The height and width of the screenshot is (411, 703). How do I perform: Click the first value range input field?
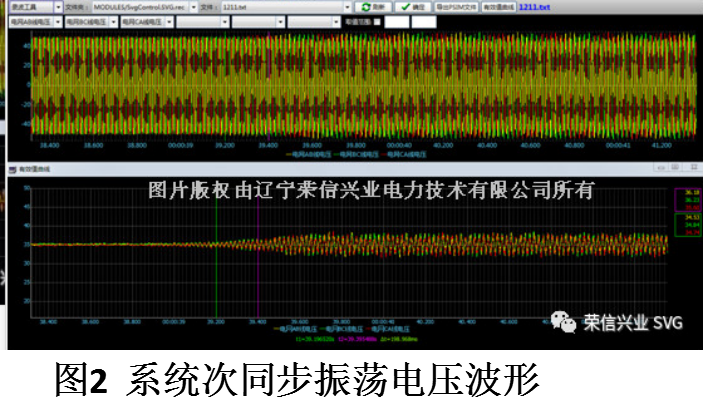(395, 20)
